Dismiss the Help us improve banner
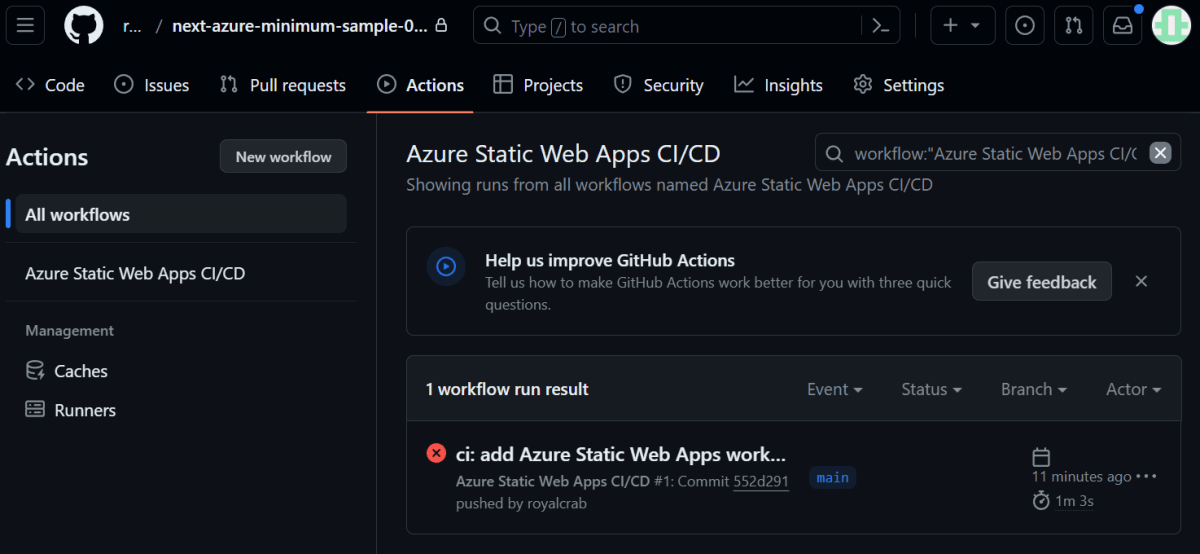 point(1141,282)
